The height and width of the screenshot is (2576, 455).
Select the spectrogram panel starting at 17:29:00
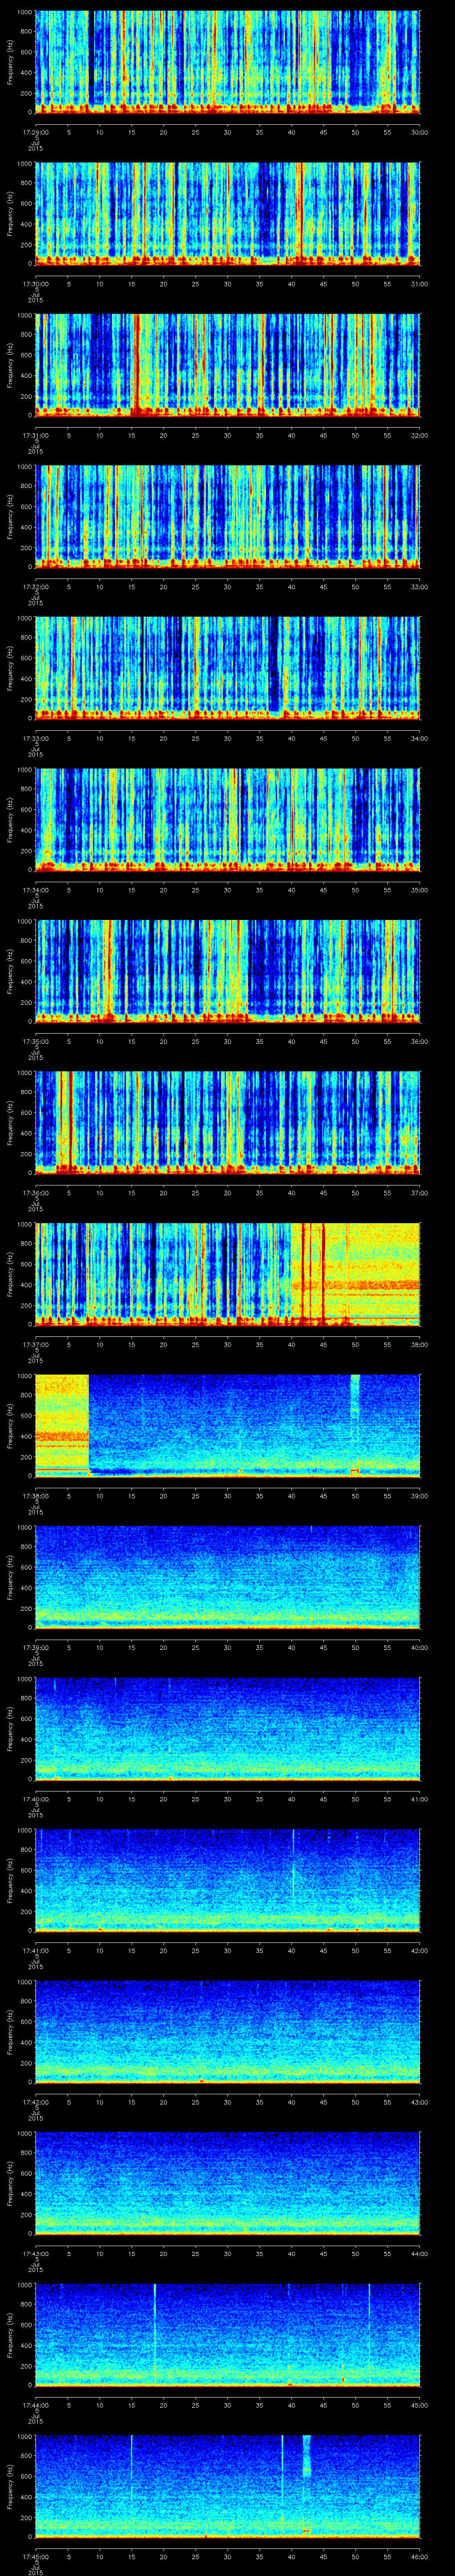tap(228, 63)
